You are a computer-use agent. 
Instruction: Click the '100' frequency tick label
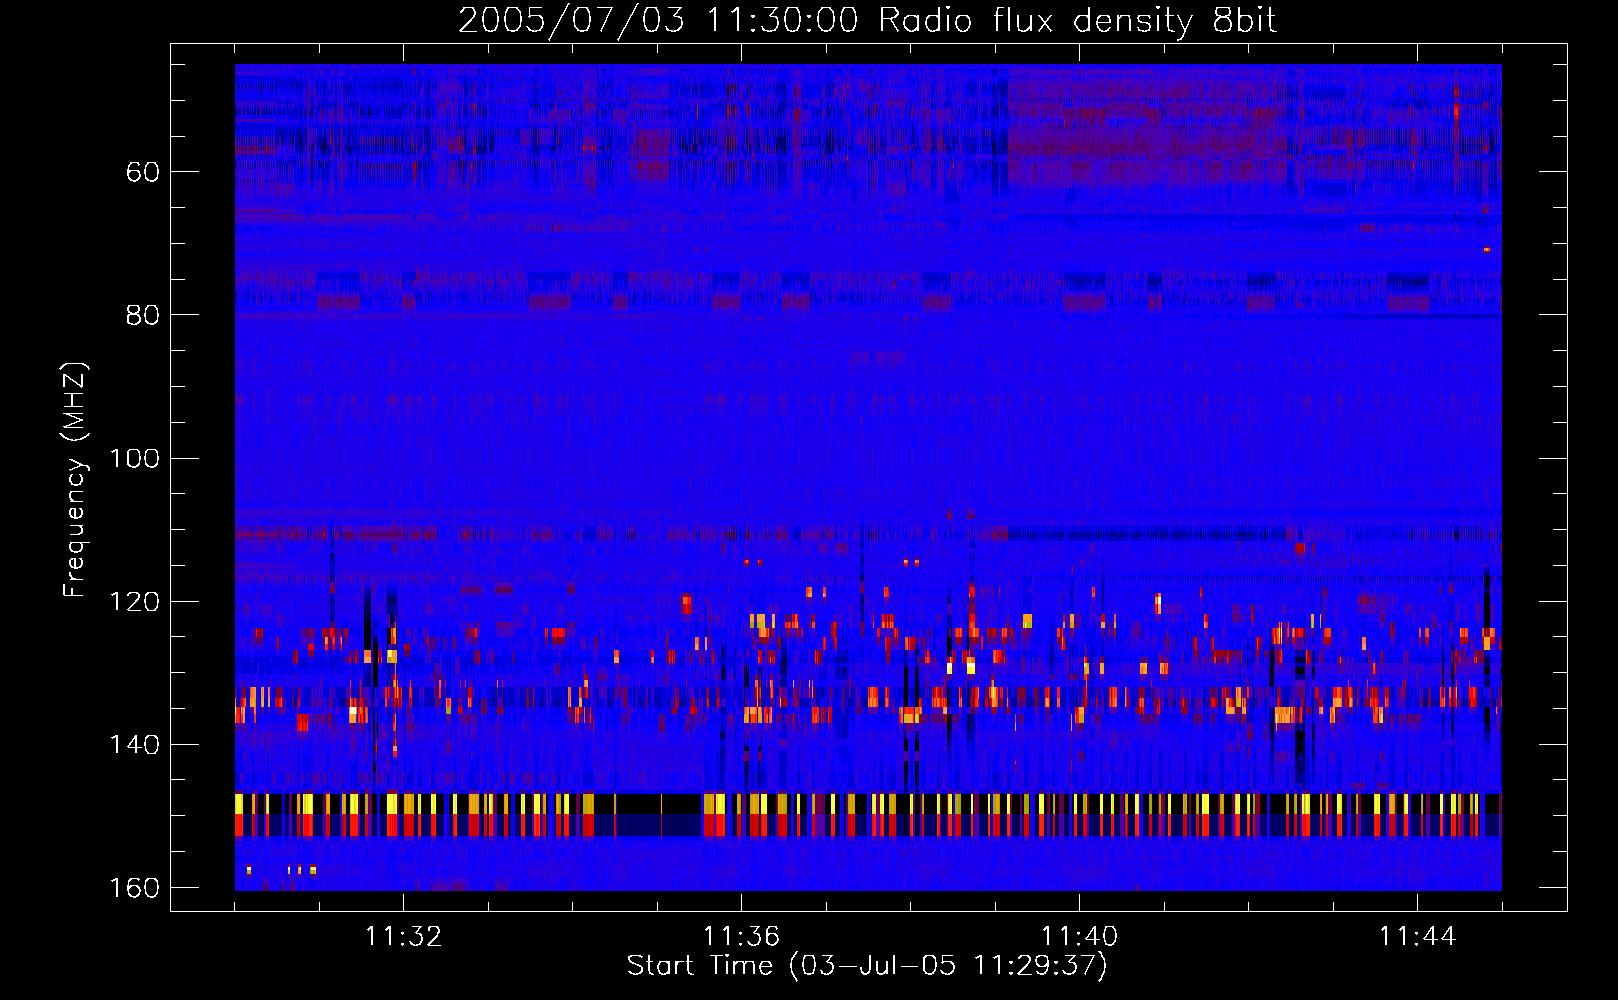[135, 458]
